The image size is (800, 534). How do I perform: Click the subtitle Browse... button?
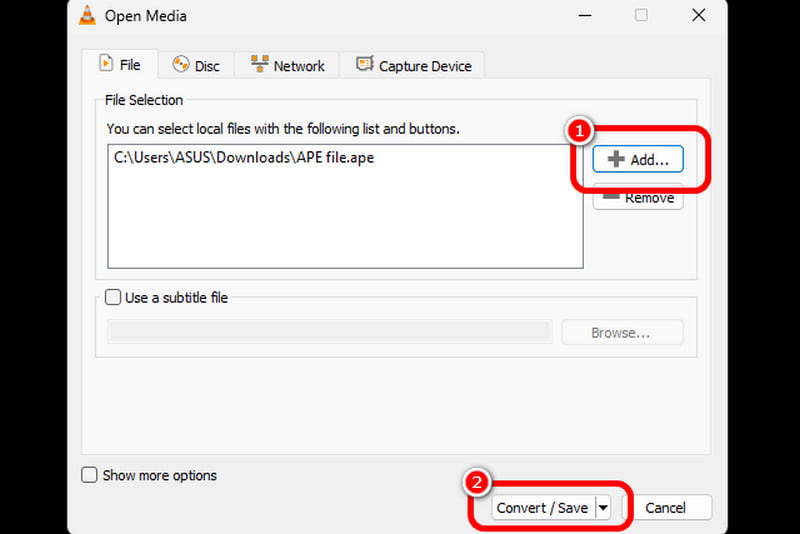click(622, 333)
